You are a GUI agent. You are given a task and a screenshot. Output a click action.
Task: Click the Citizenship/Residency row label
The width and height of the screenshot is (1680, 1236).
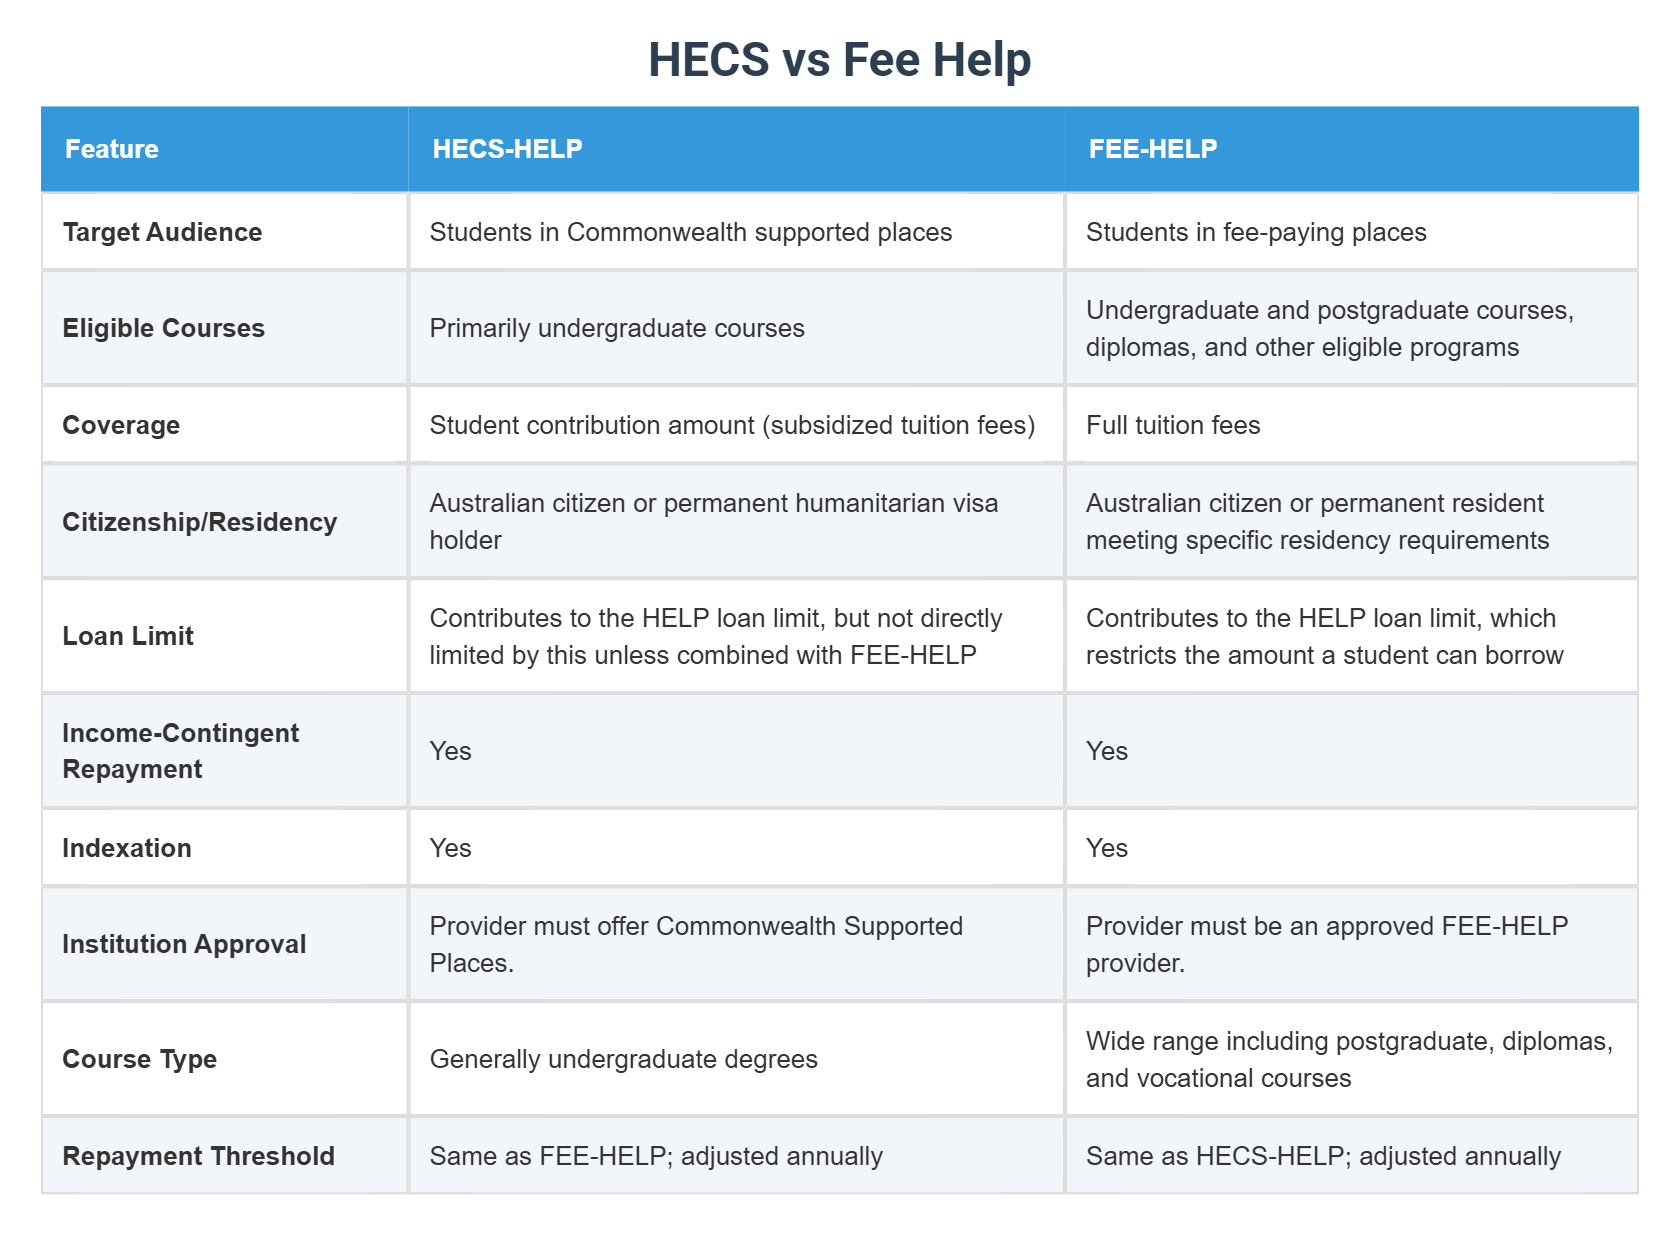click(199, 522)
